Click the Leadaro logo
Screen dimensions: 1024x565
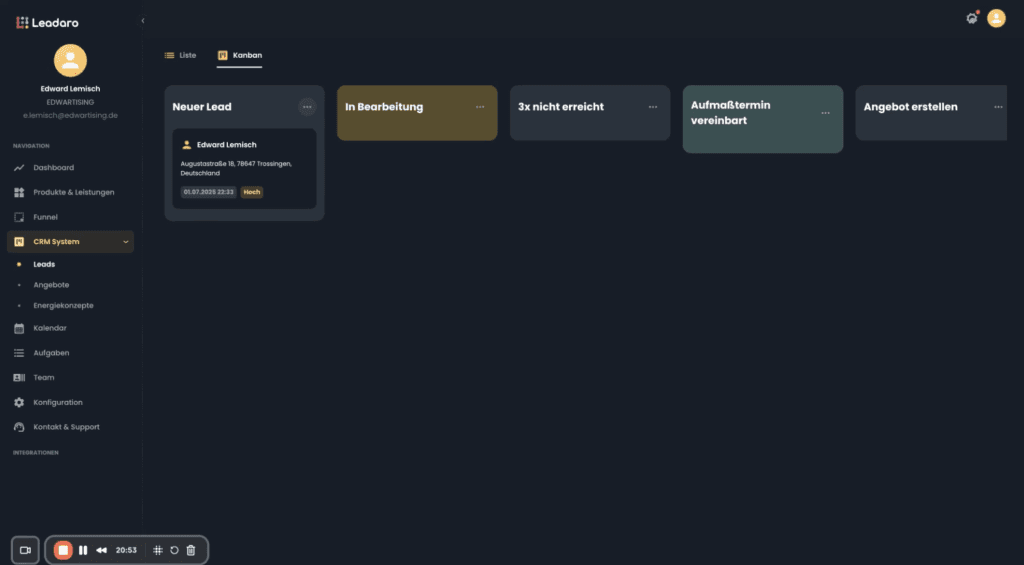pos(47,23)
